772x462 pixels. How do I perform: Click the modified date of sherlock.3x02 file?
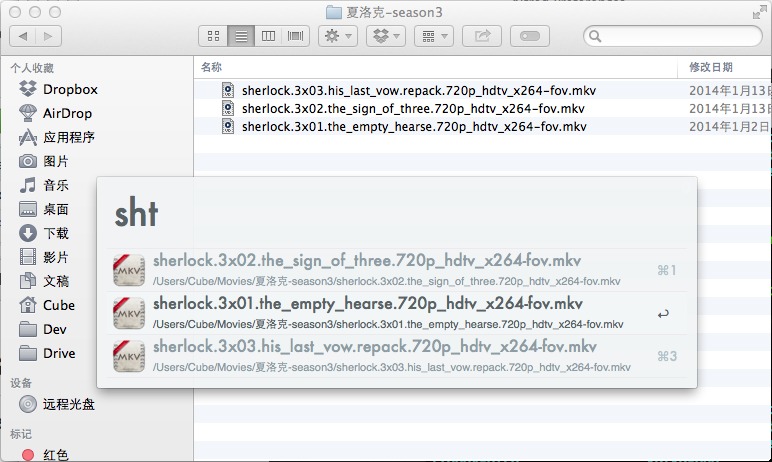point(730,108)
